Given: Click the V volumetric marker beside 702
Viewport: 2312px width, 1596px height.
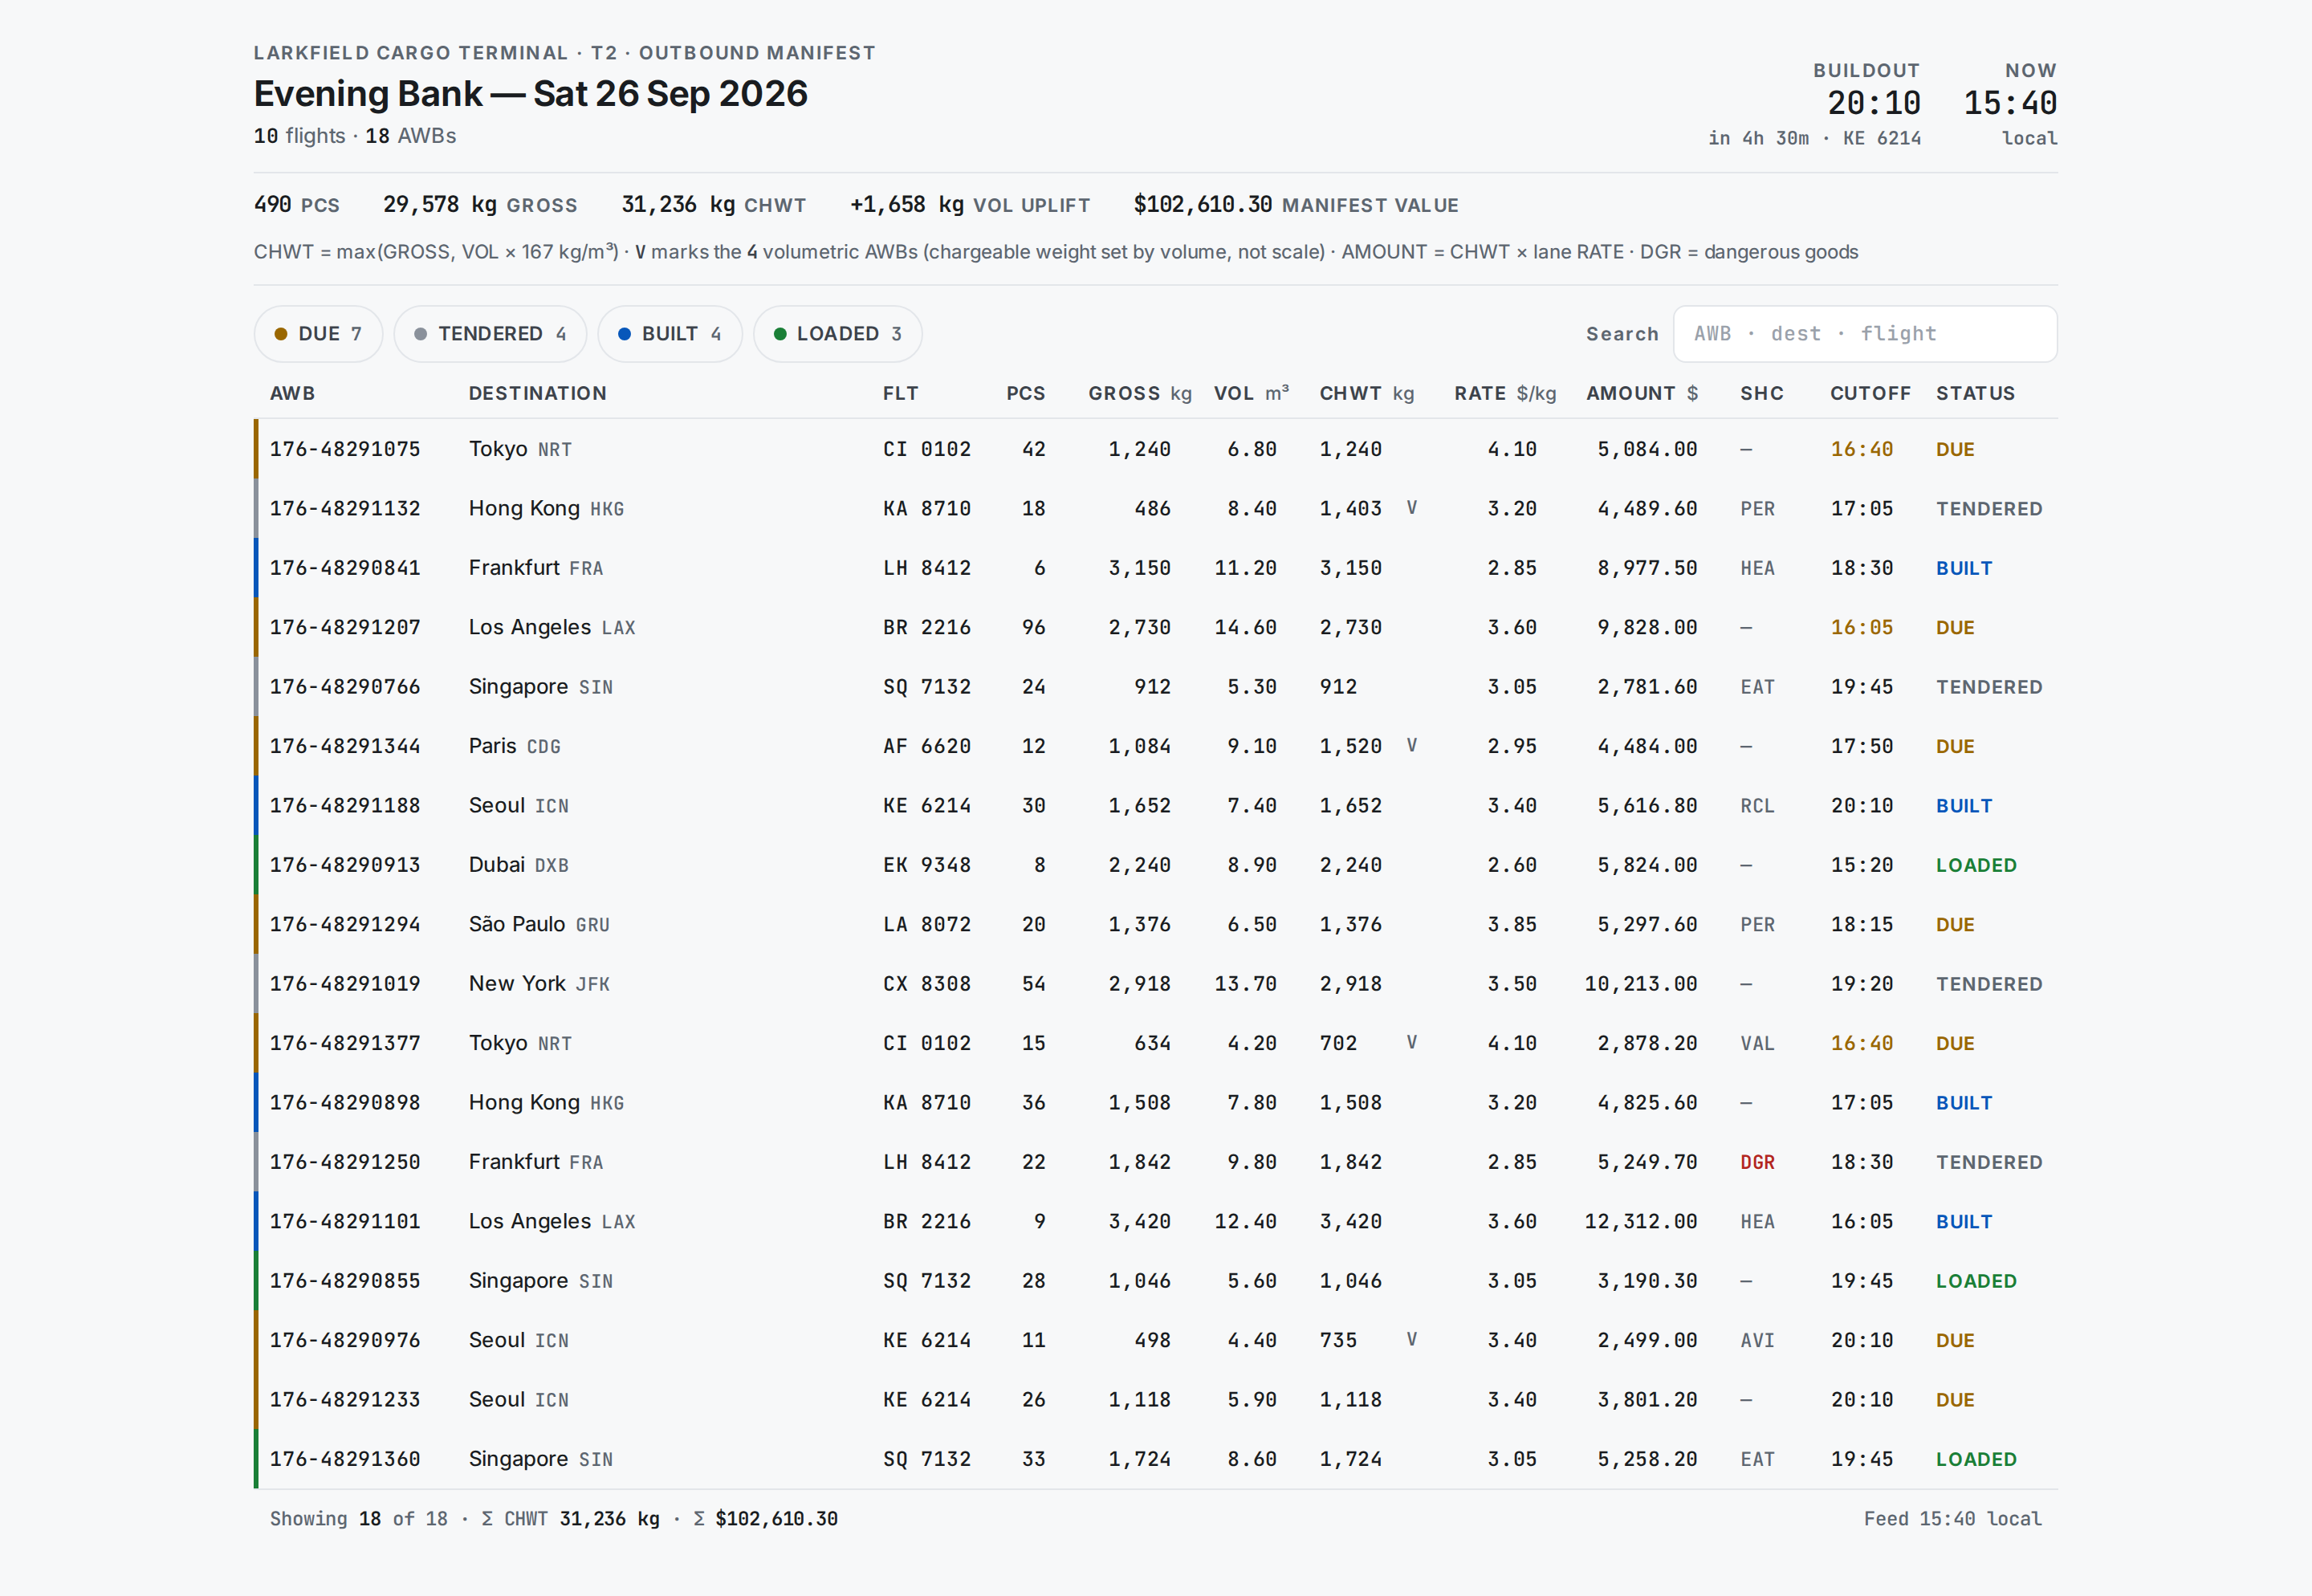Looking at the screenshot, I should (x=1411, y=1043).
